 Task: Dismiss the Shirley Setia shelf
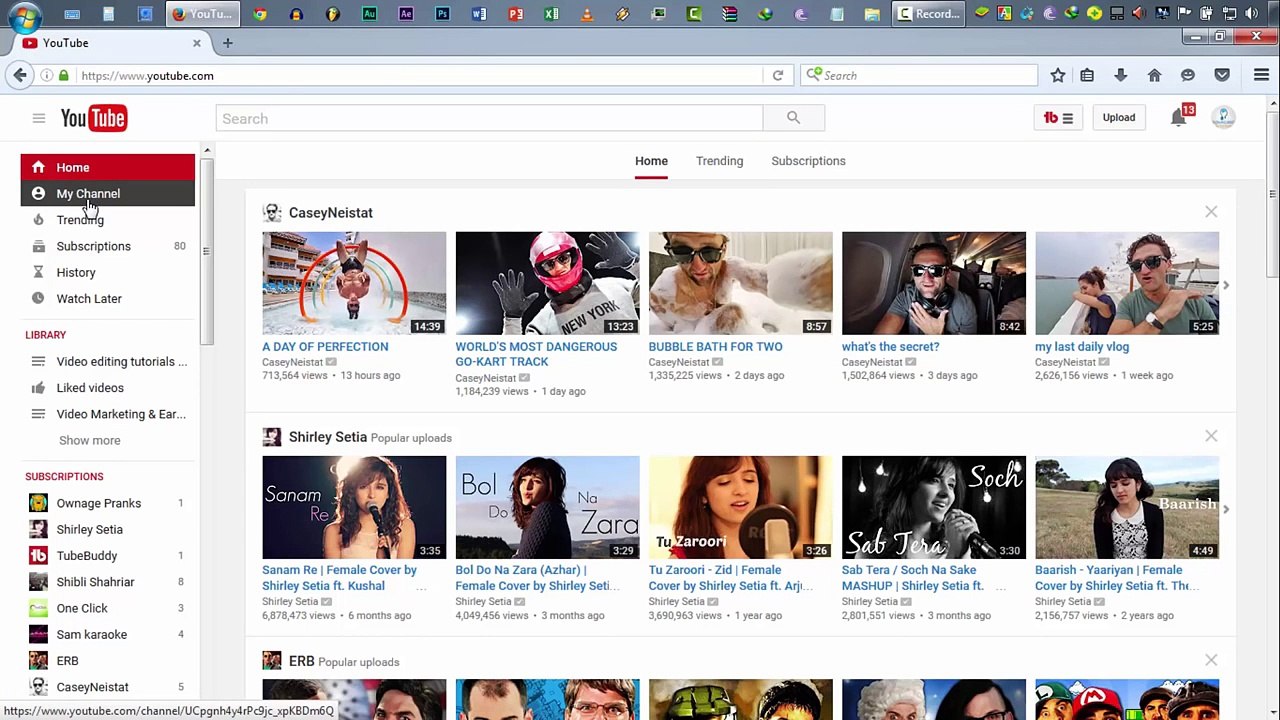tap(1211, 436)
